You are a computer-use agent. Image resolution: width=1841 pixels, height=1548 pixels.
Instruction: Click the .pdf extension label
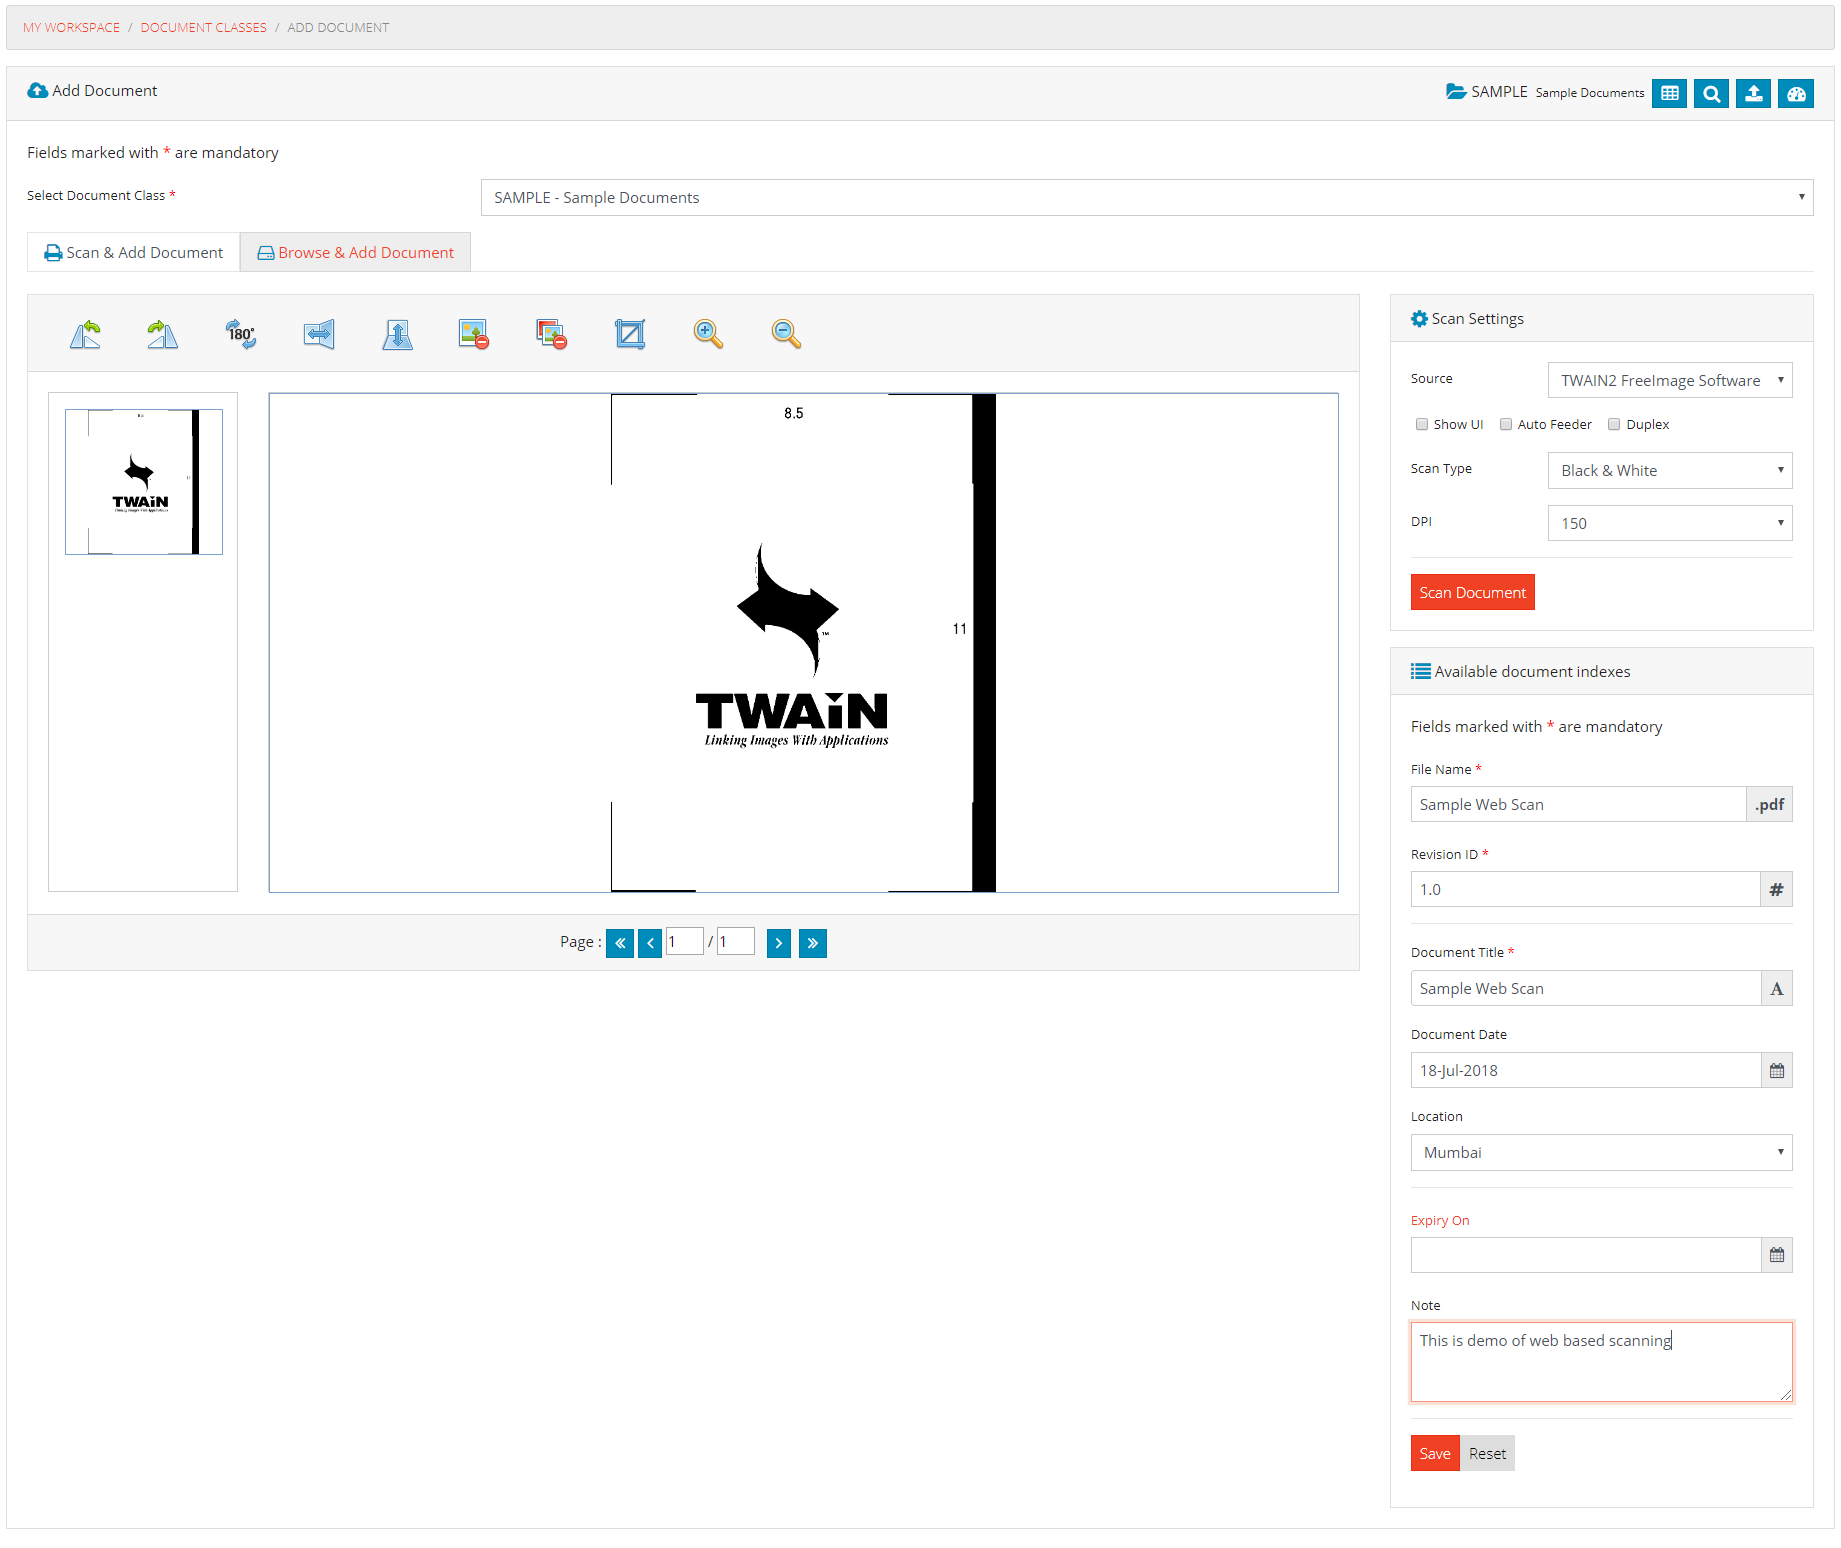(x=1769, y=804)
